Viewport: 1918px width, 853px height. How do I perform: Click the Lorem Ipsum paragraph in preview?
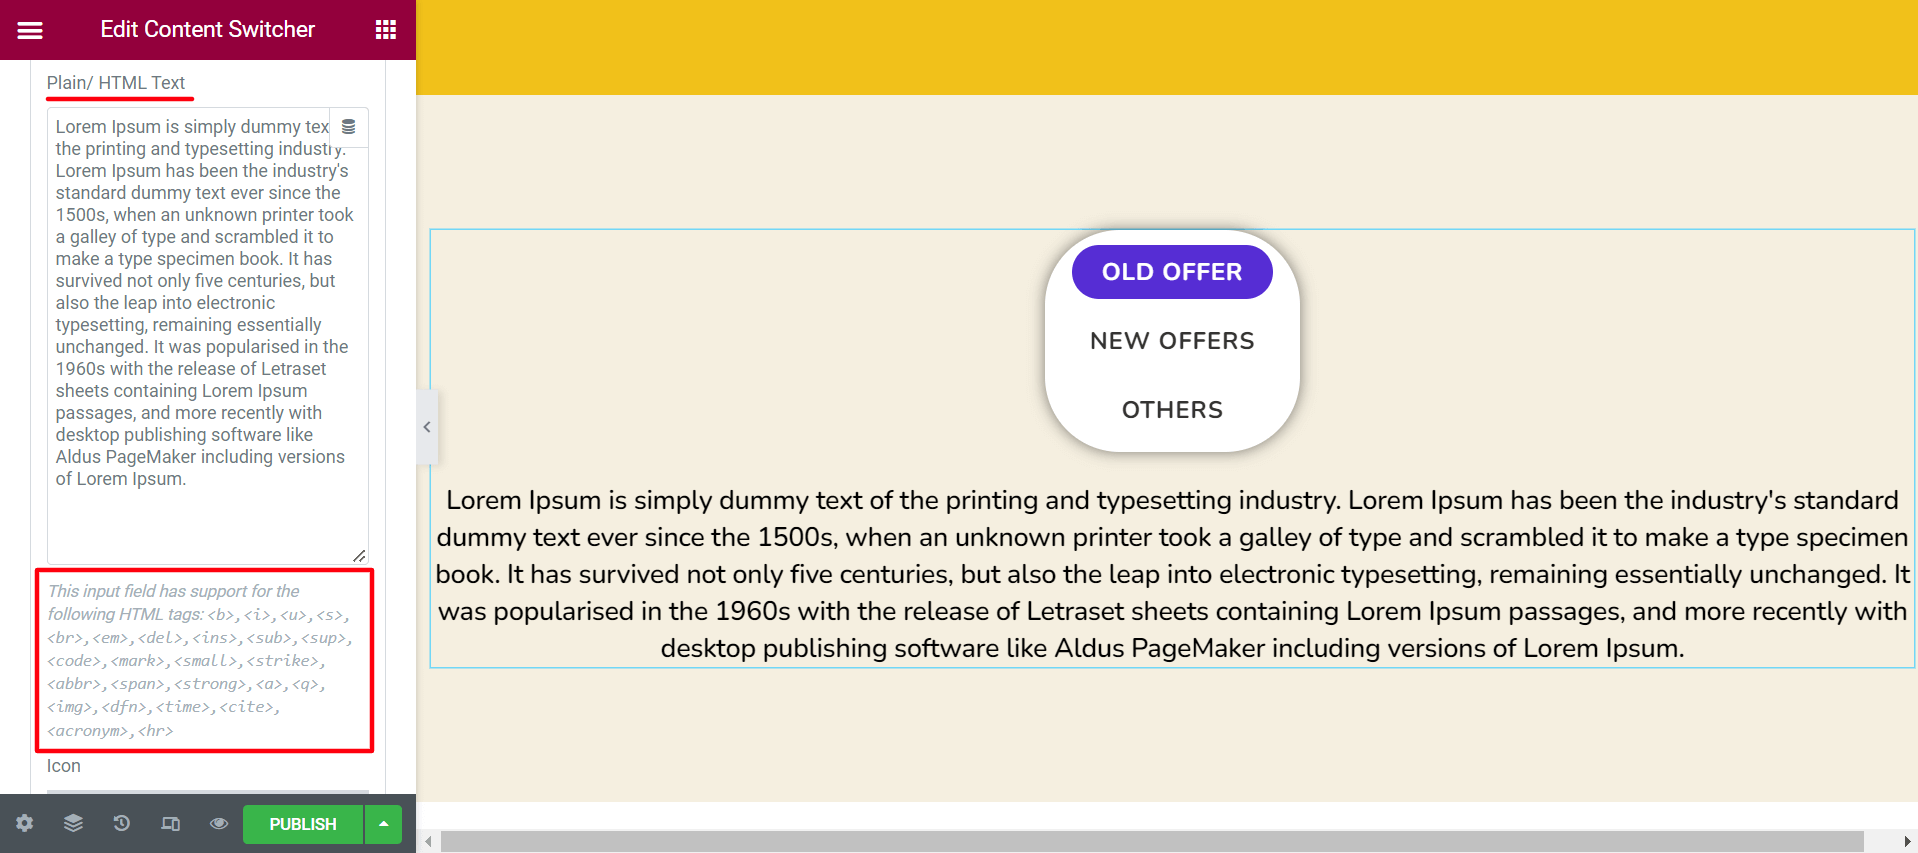[x=1172, y=574]
